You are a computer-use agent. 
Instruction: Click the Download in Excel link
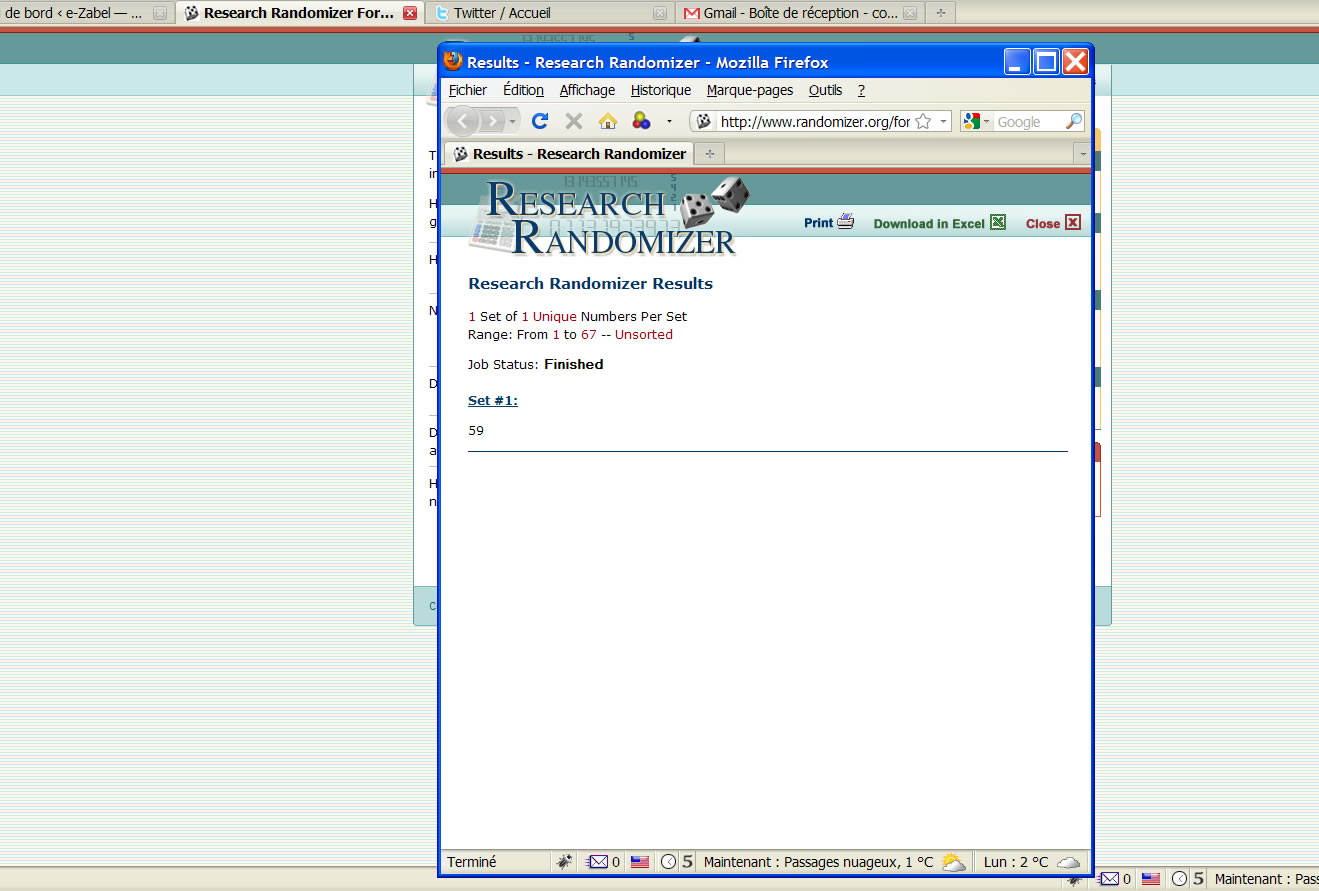pyautogui.click(x=929, y=224)
